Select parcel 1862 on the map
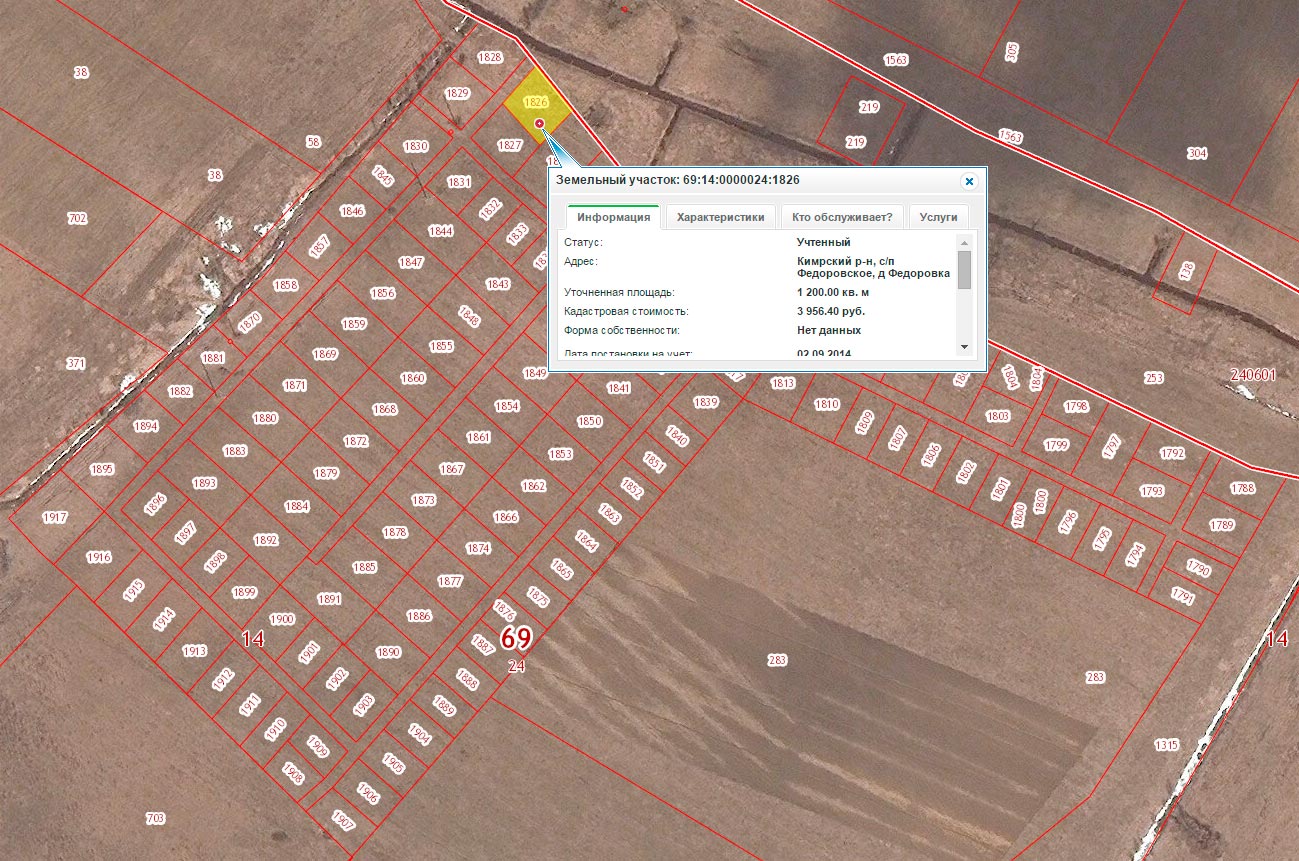Image resolution: width=1299 pixels, height=861 pixels. point(534,486)
